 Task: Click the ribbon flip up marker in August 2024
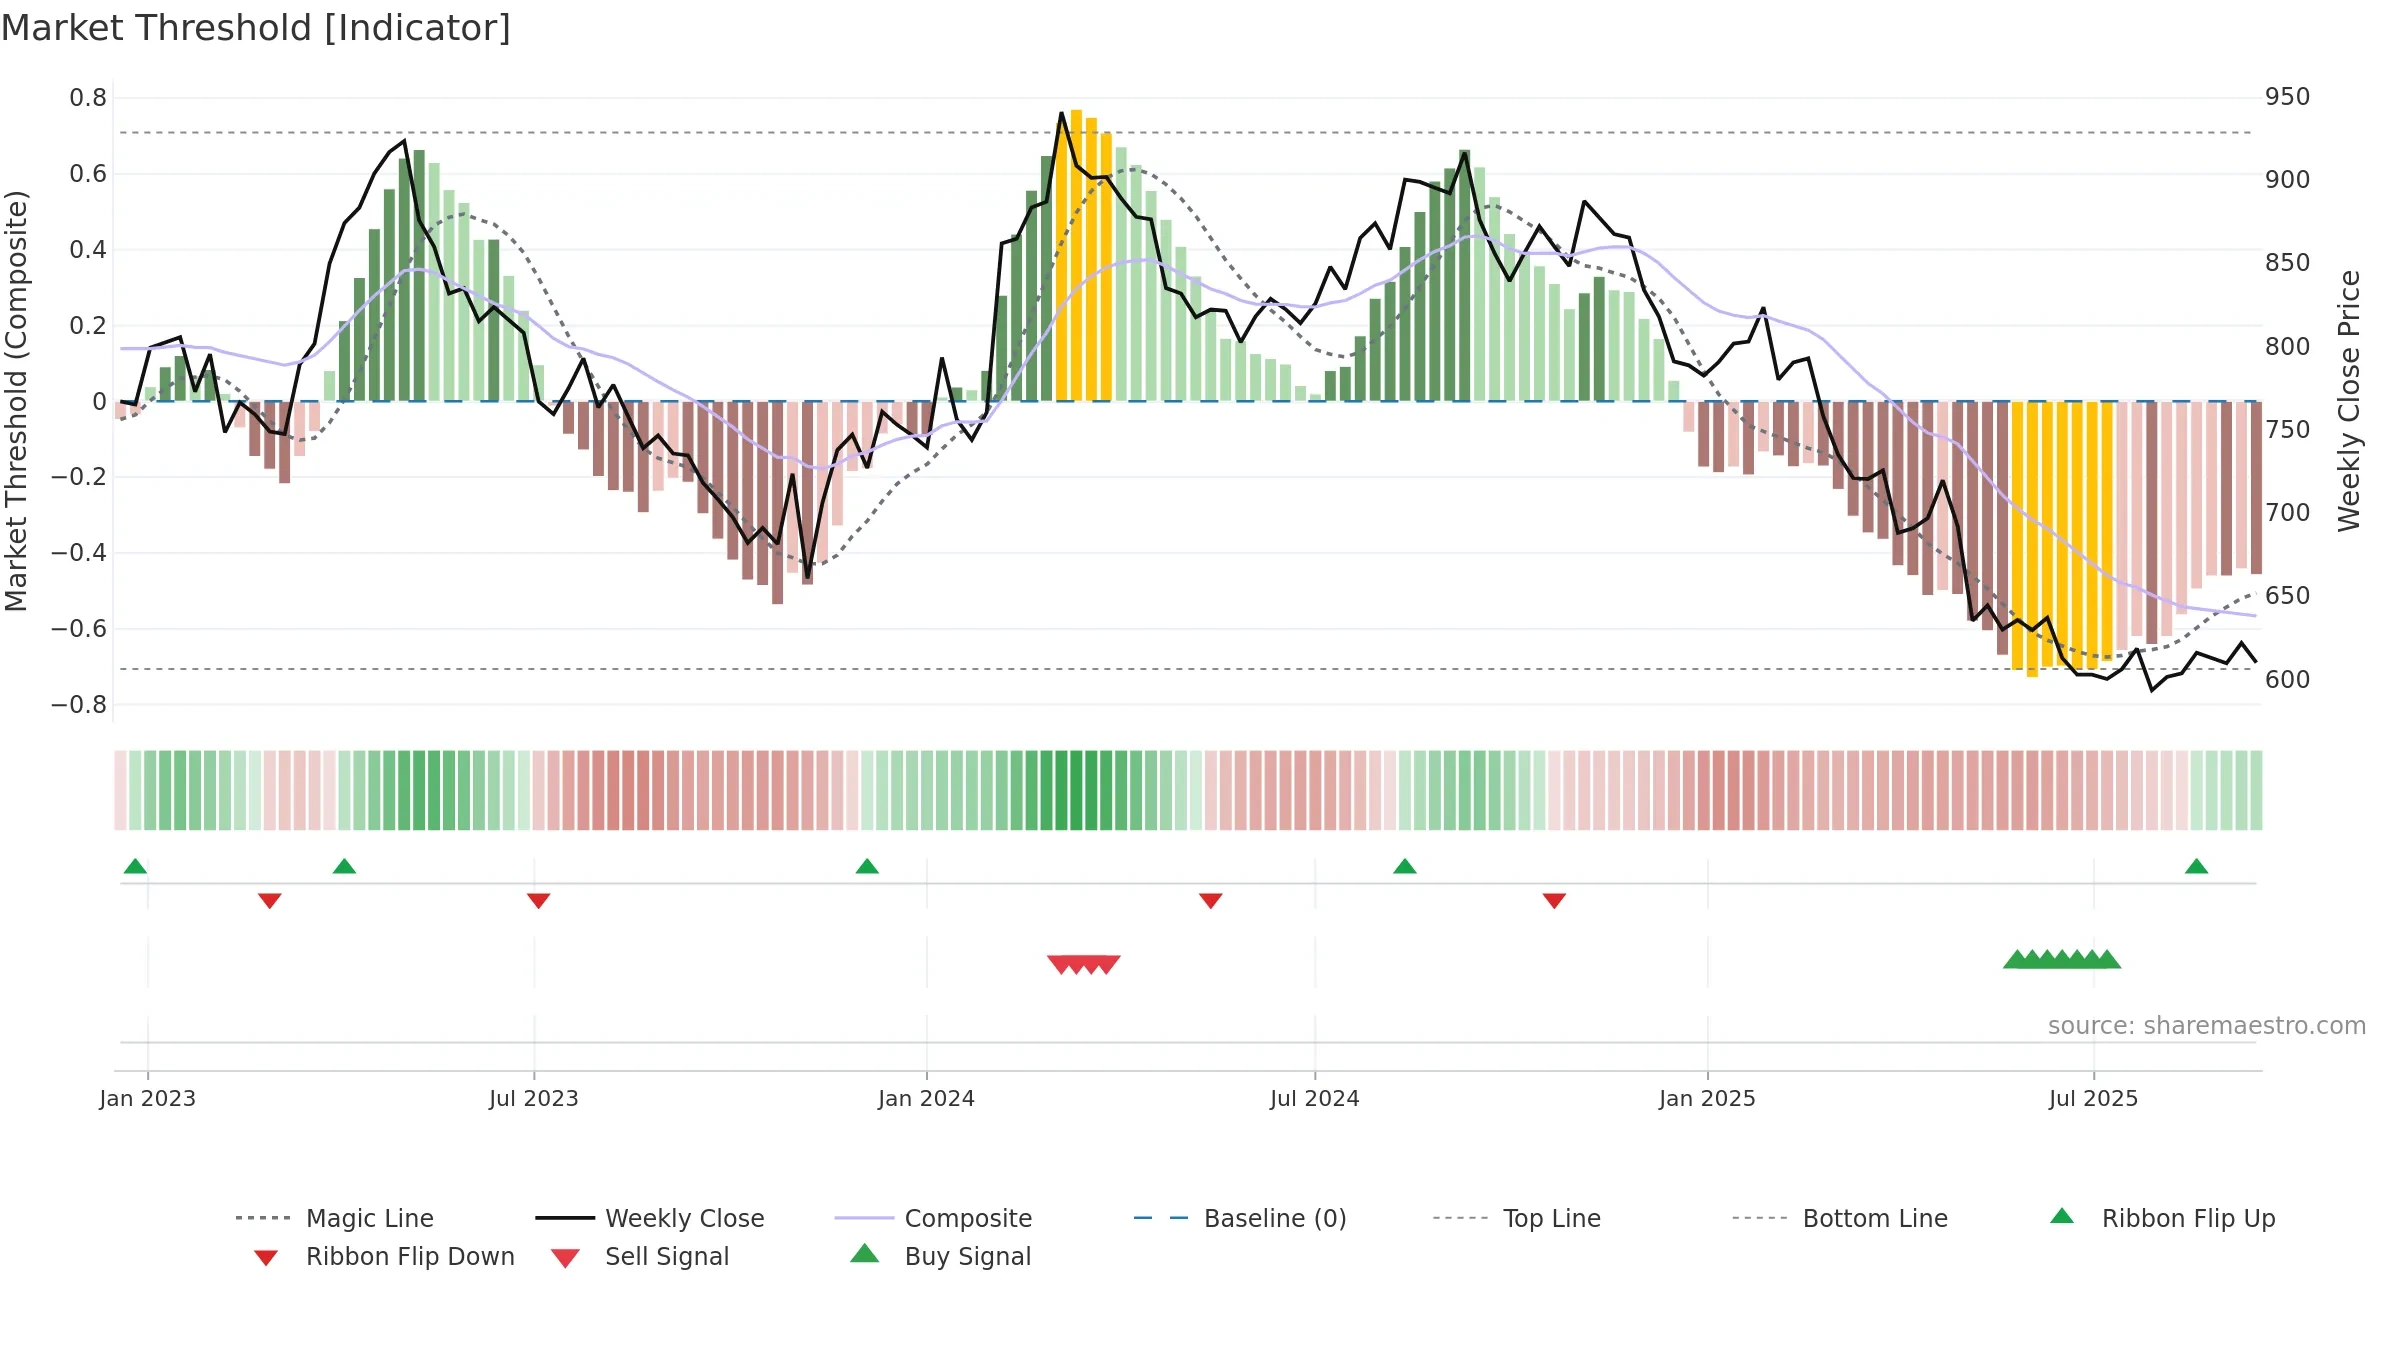point(1404,866)
